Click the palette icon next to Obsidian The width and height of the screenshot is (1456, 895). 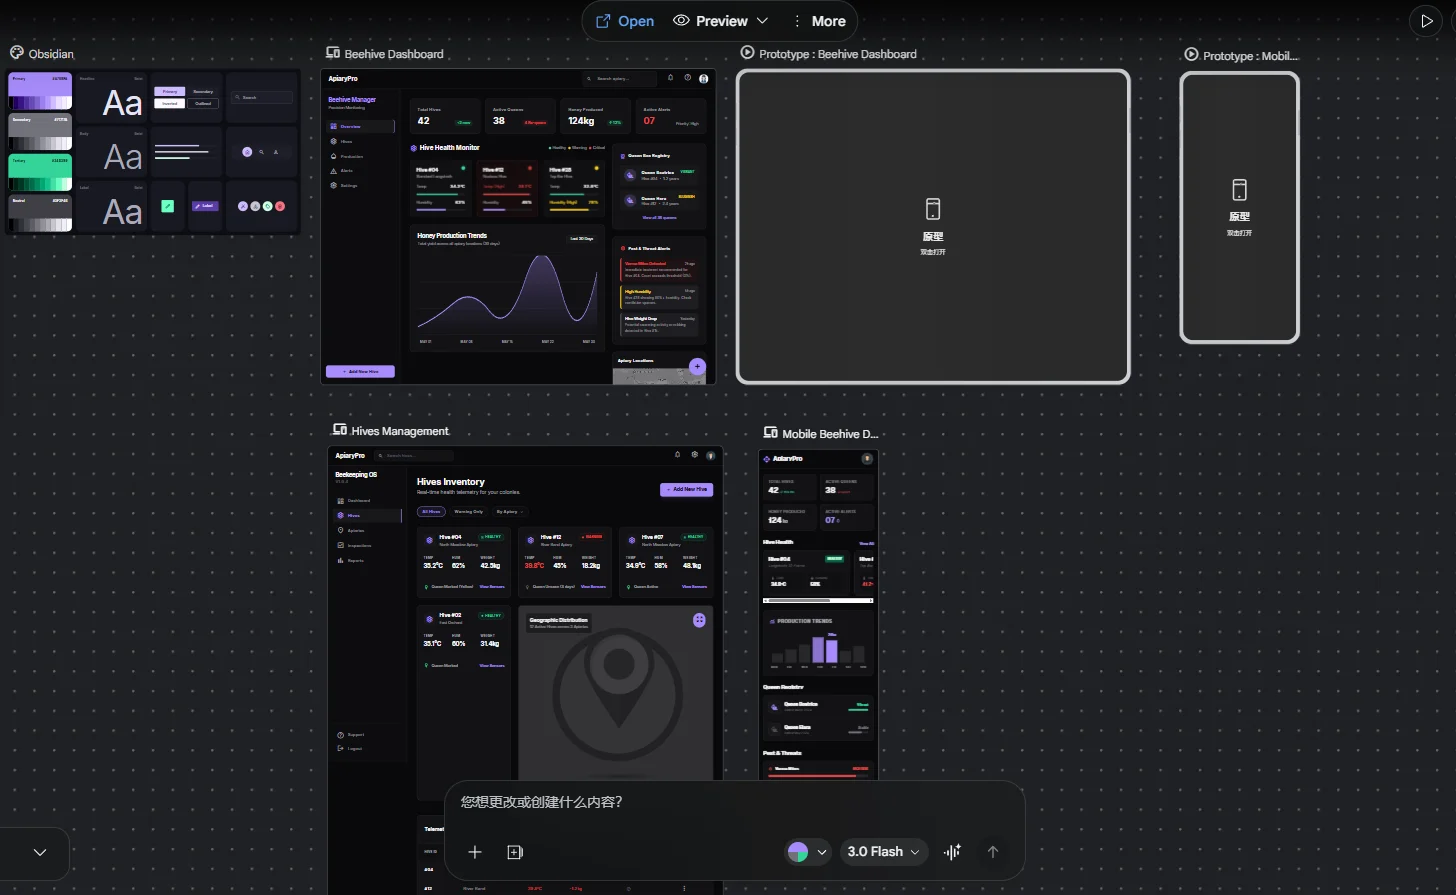coord(17,53)
